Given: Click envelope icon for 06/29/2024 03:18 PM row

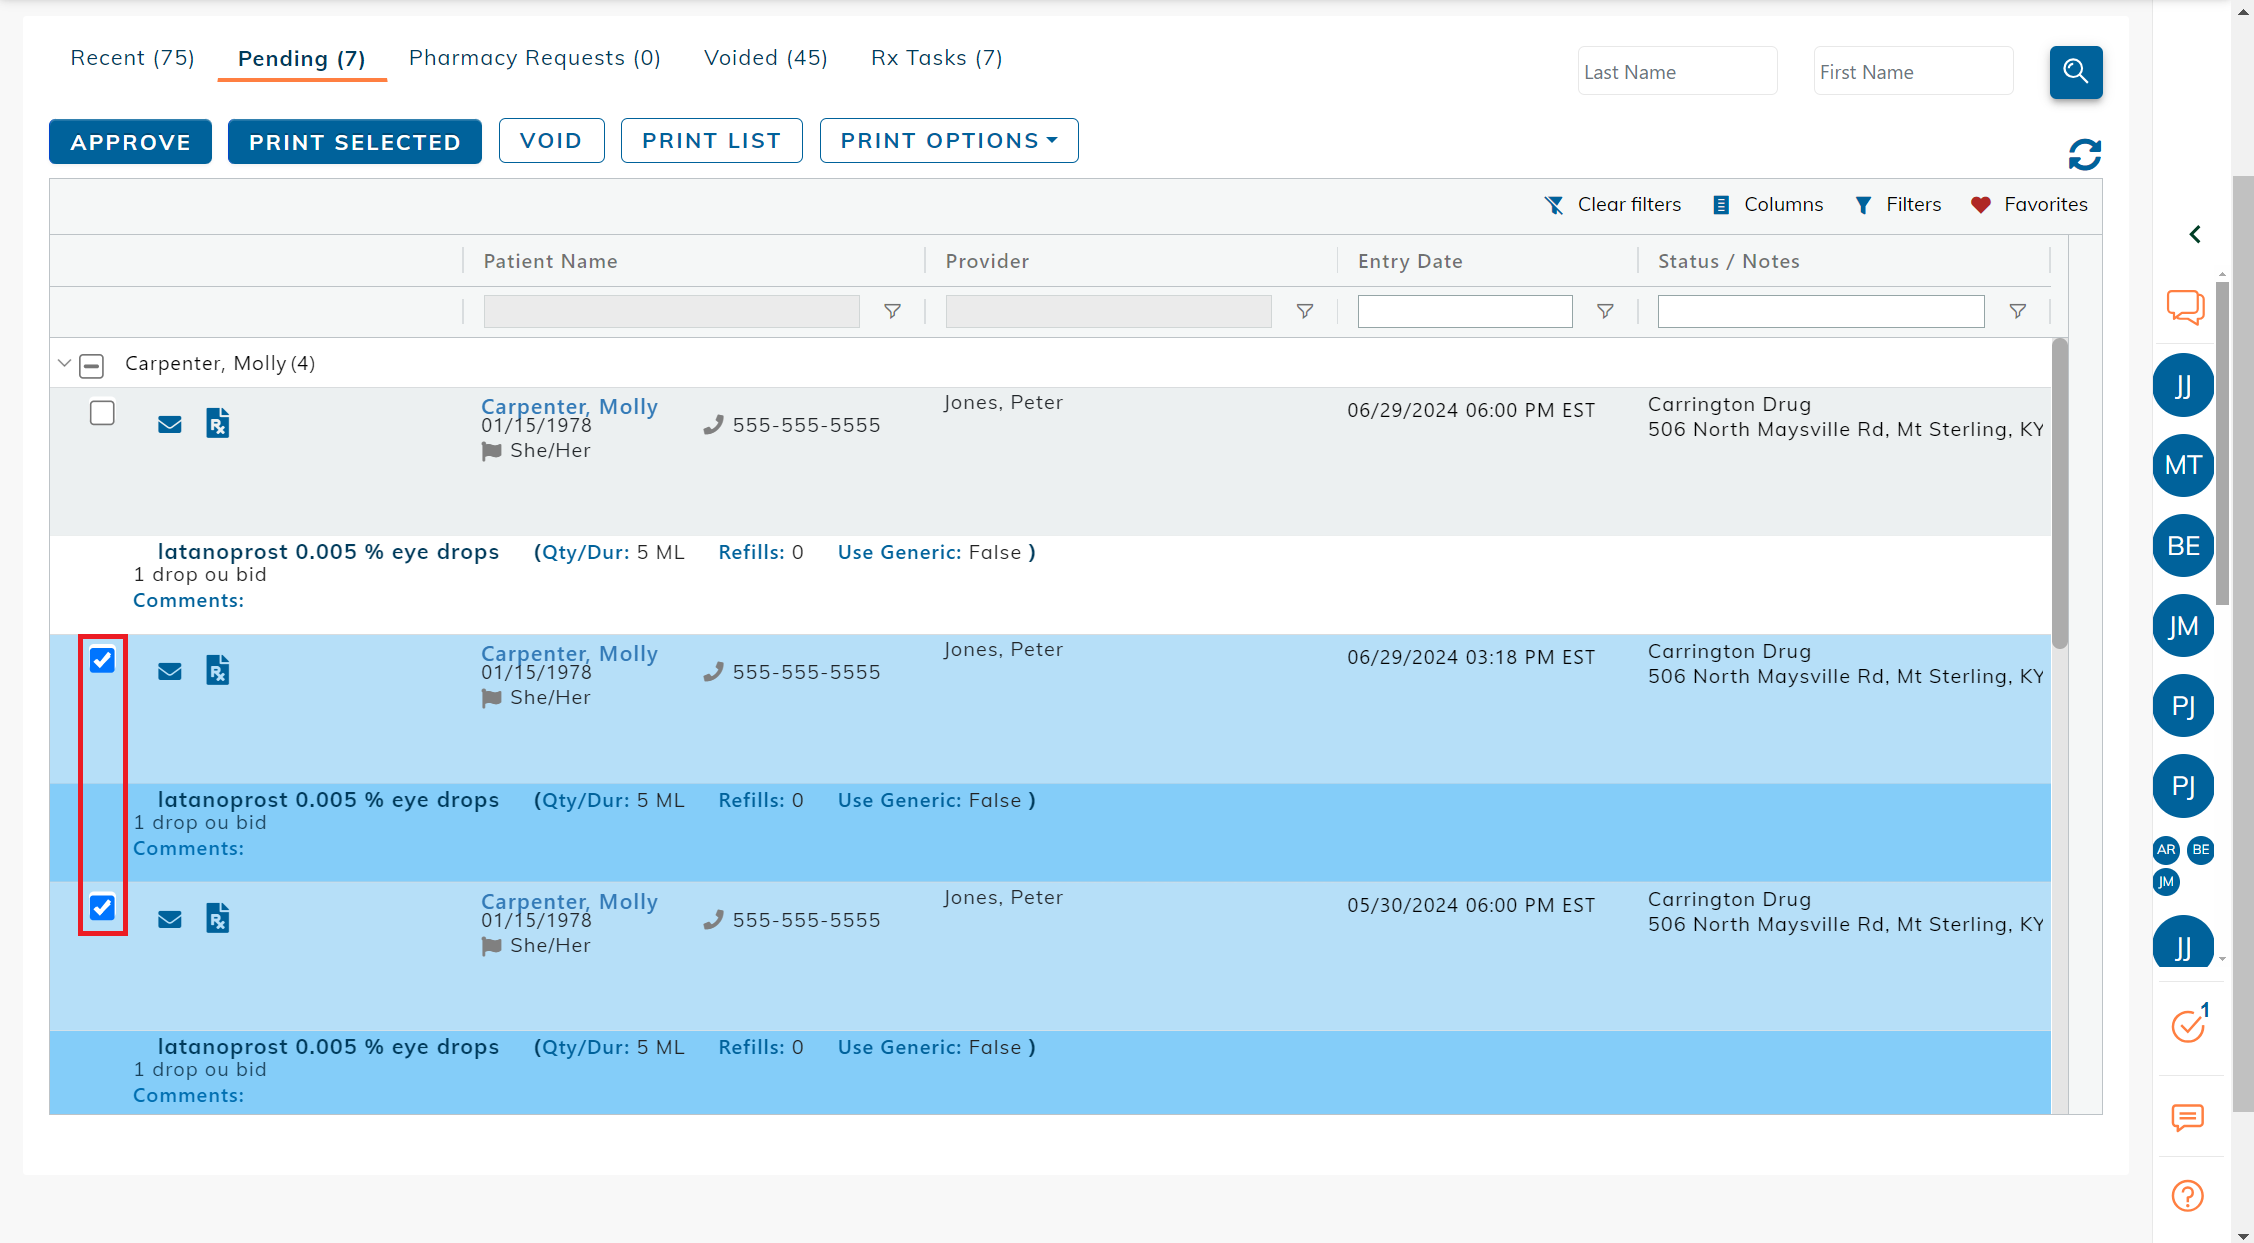Looking at the screenshot, I should click(x=170, y=671).
